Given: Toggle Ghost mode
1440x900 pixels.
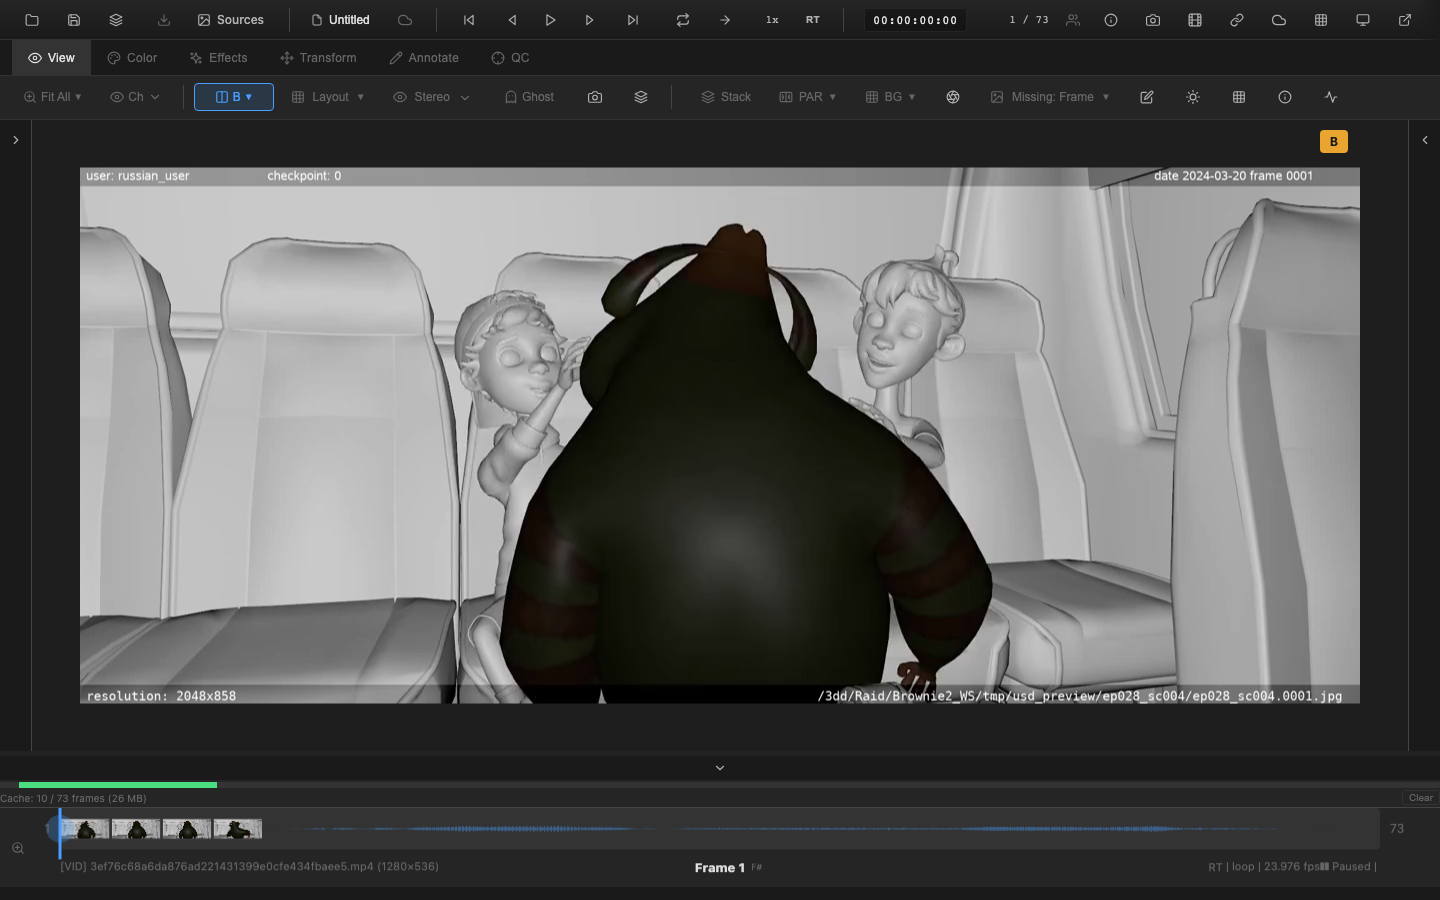Looking at the screenshot, I should pyautogui.click(x=529, y=97).
